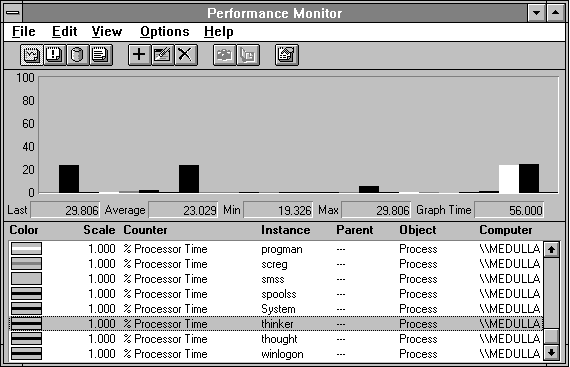Image resolution: width=570 pixels, height=367 pixels.
Task: Click the Edit chart line icon
Action: click(162, 55)
